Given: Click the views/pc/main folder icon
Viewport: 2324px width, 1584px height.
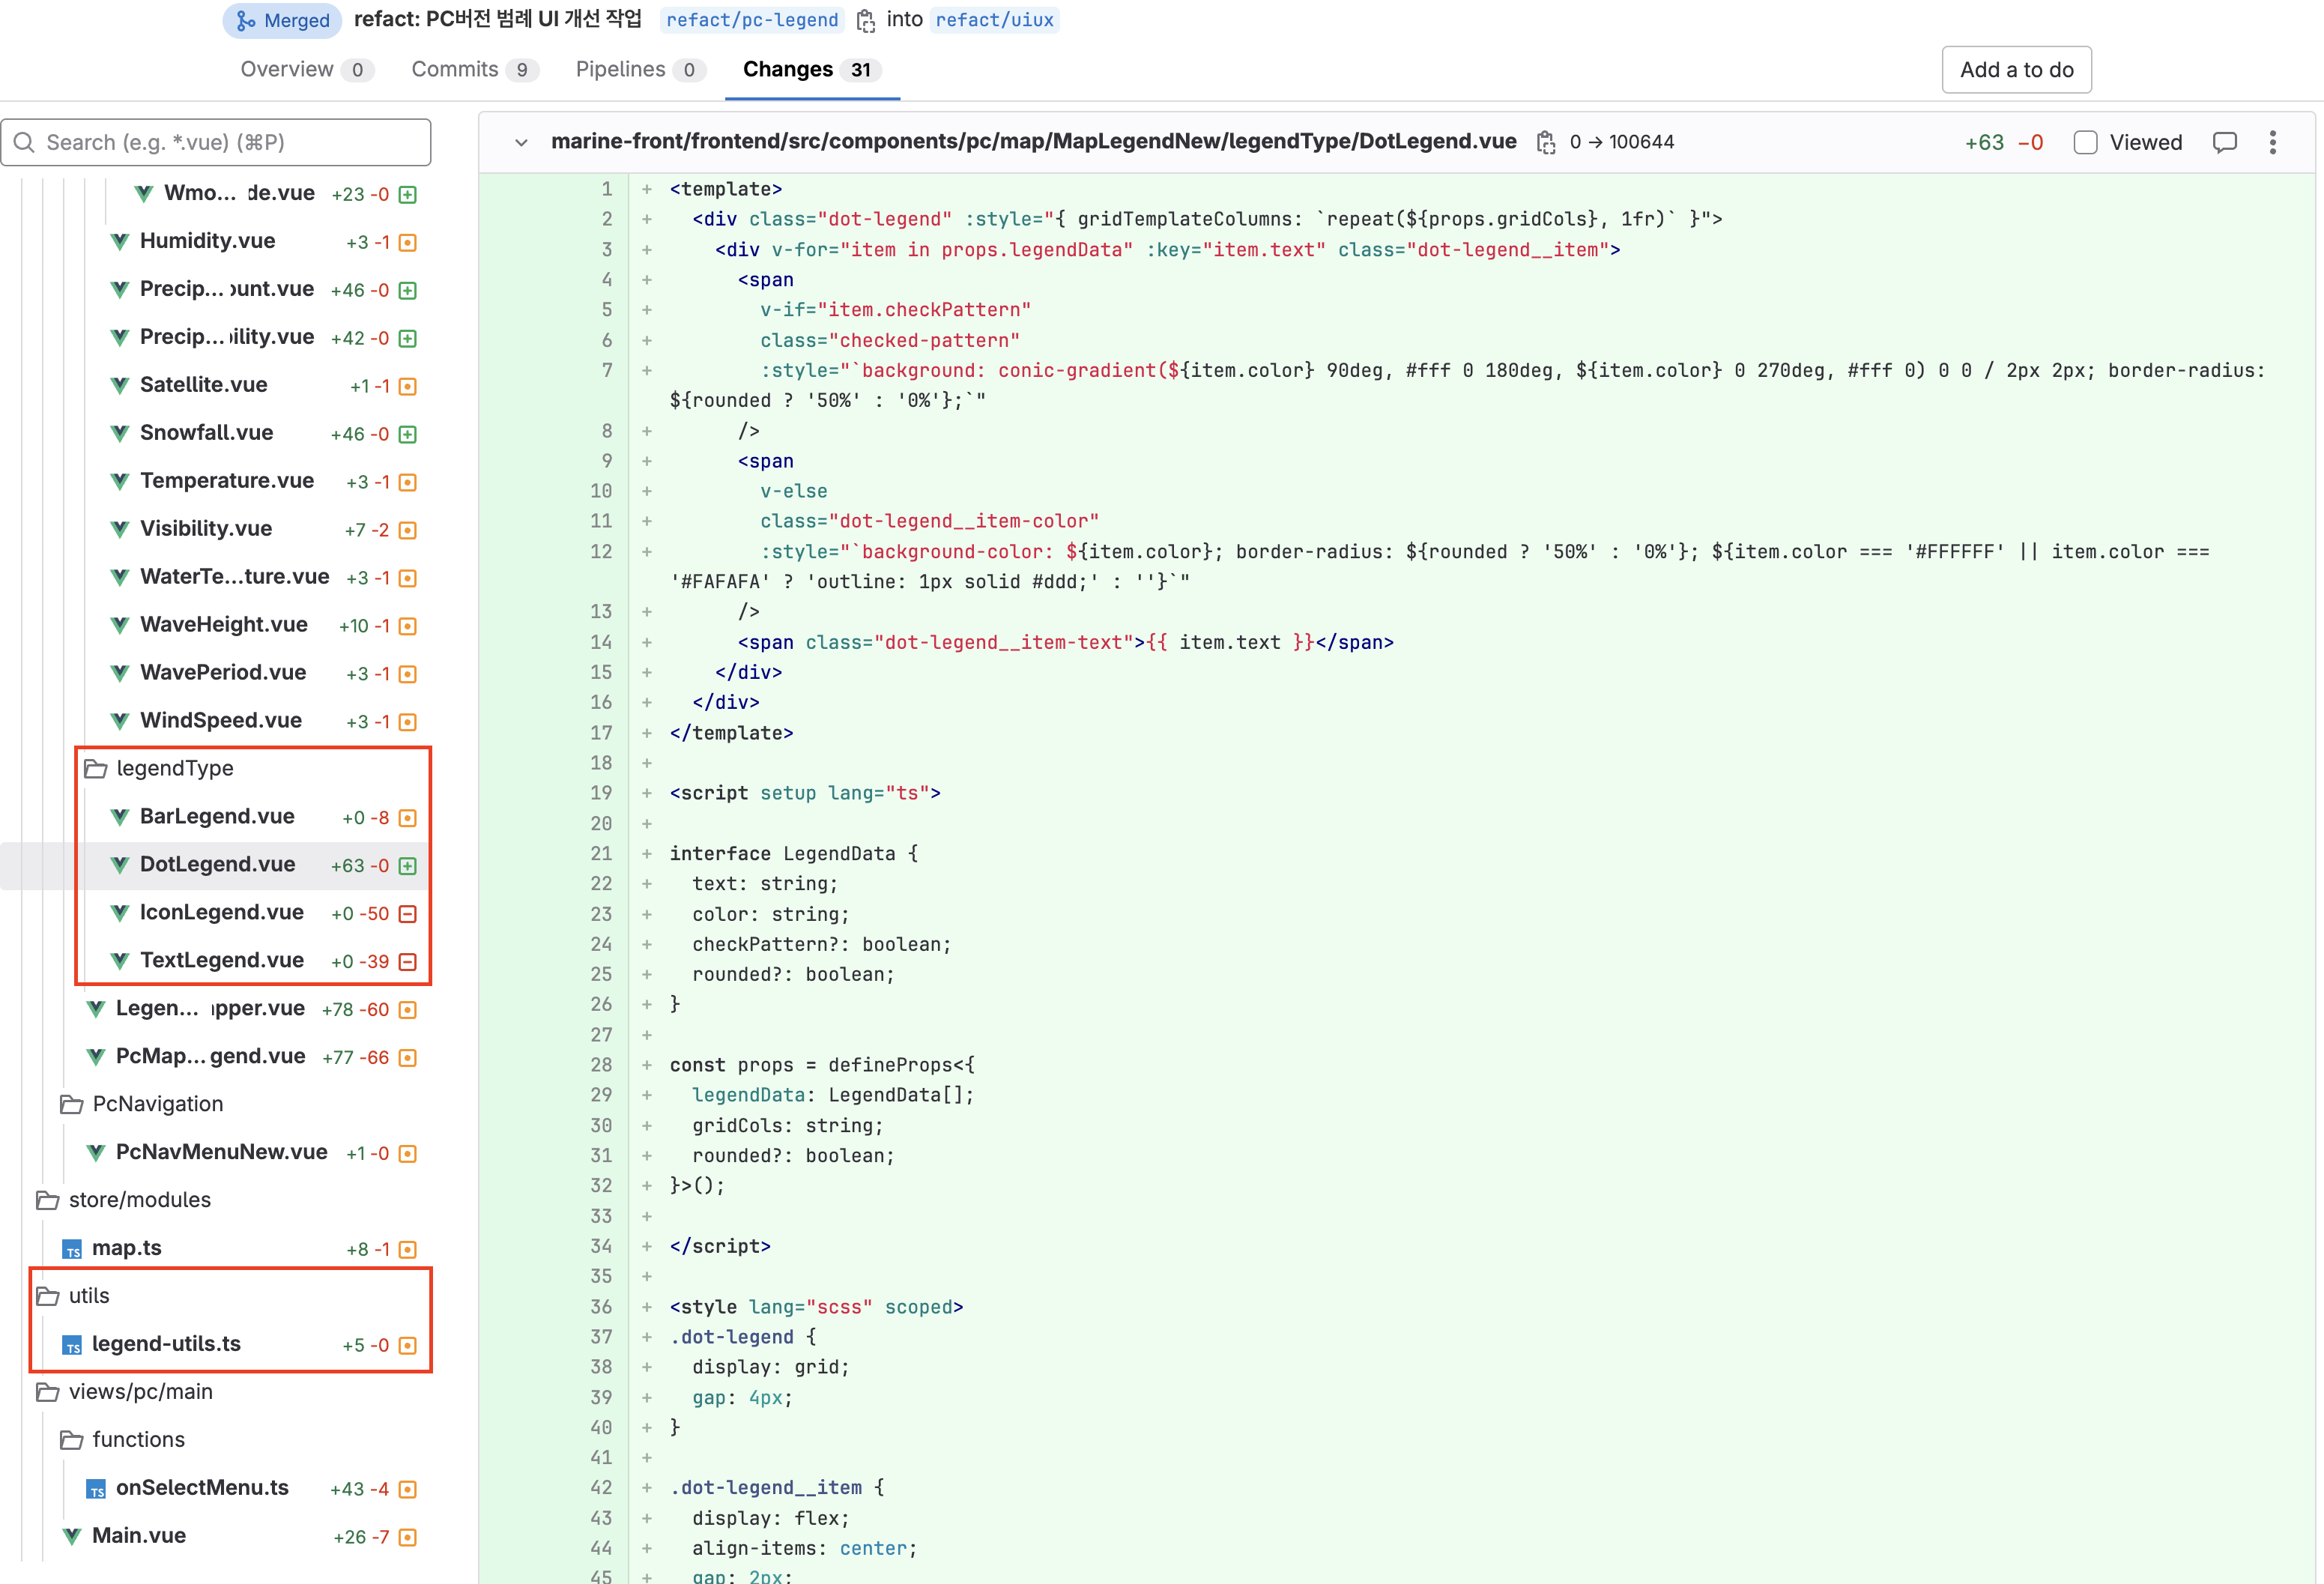Looking at the screenshot, I should point(48,1392).
